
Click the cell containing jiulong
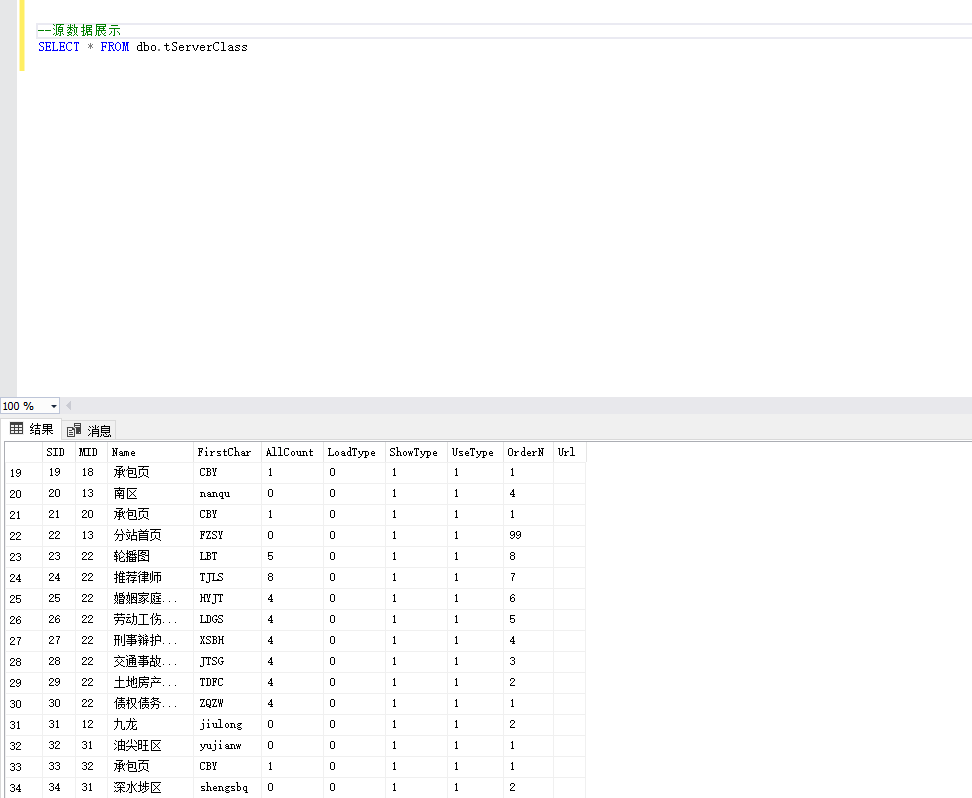[x=224, y=724]
